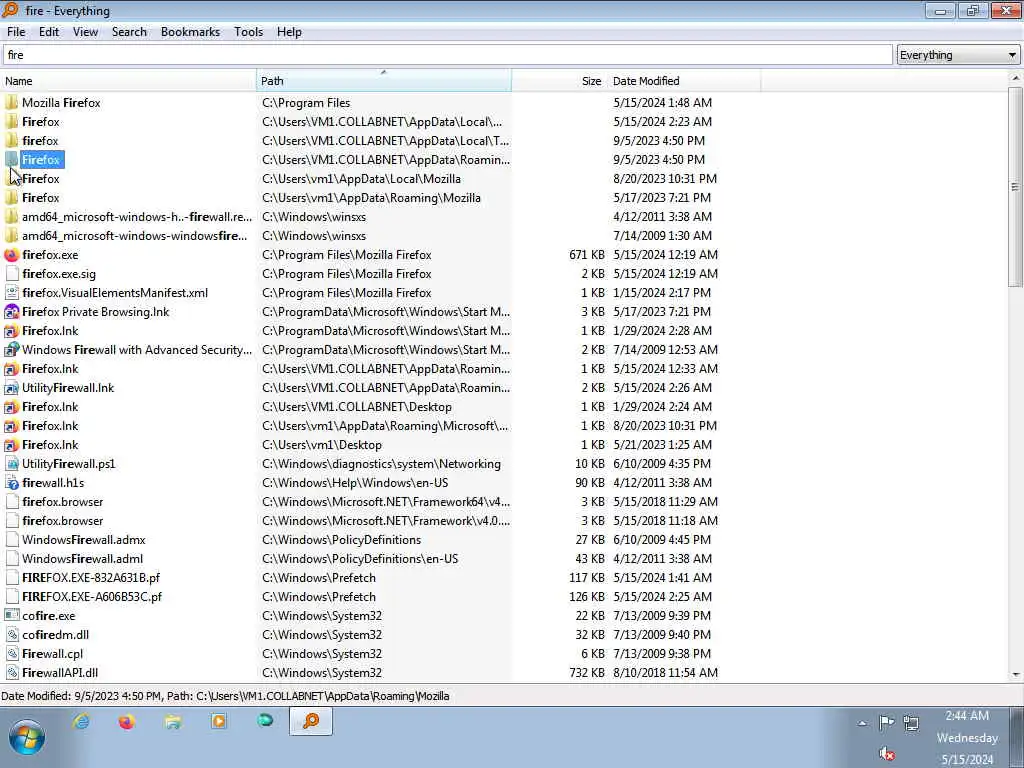Viewport: 1024px width, 768px height.
Task: Click the network tray icon
Action: [911, 722]
